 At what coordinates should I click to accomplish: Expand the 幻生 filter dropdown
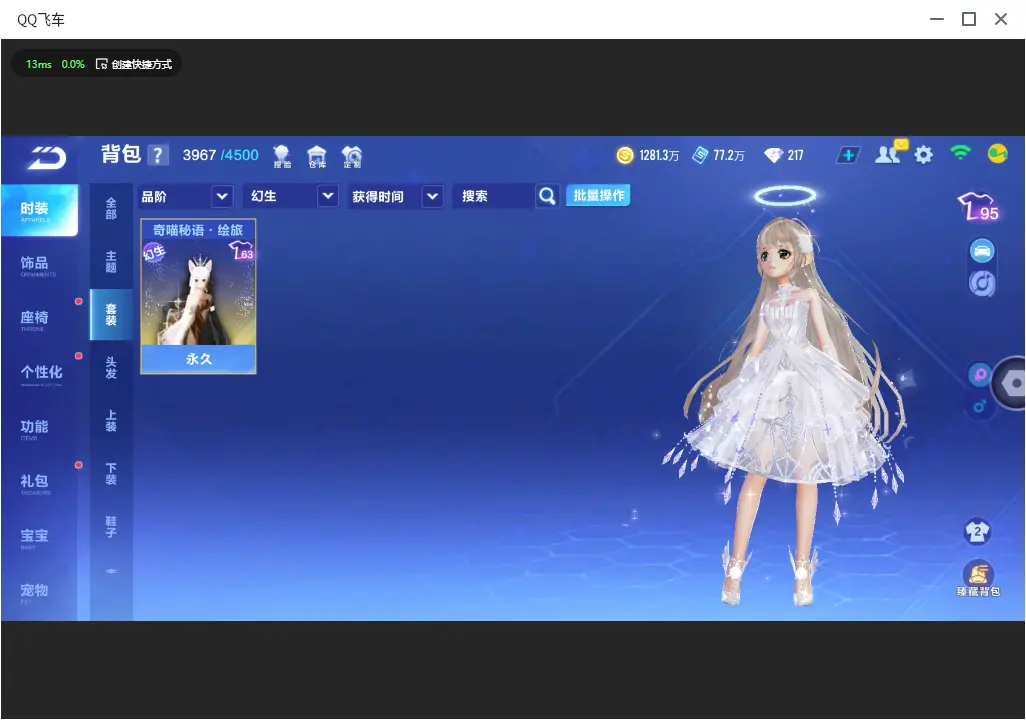(291, 196)
